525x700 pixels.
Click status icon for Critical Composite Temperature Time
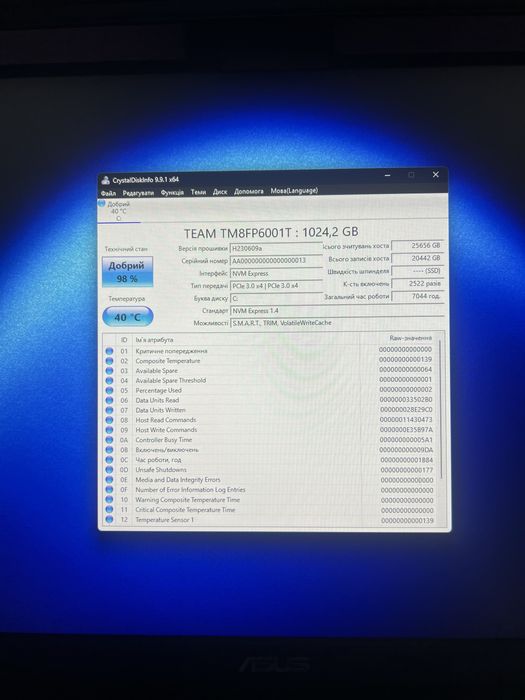point(109,510)
